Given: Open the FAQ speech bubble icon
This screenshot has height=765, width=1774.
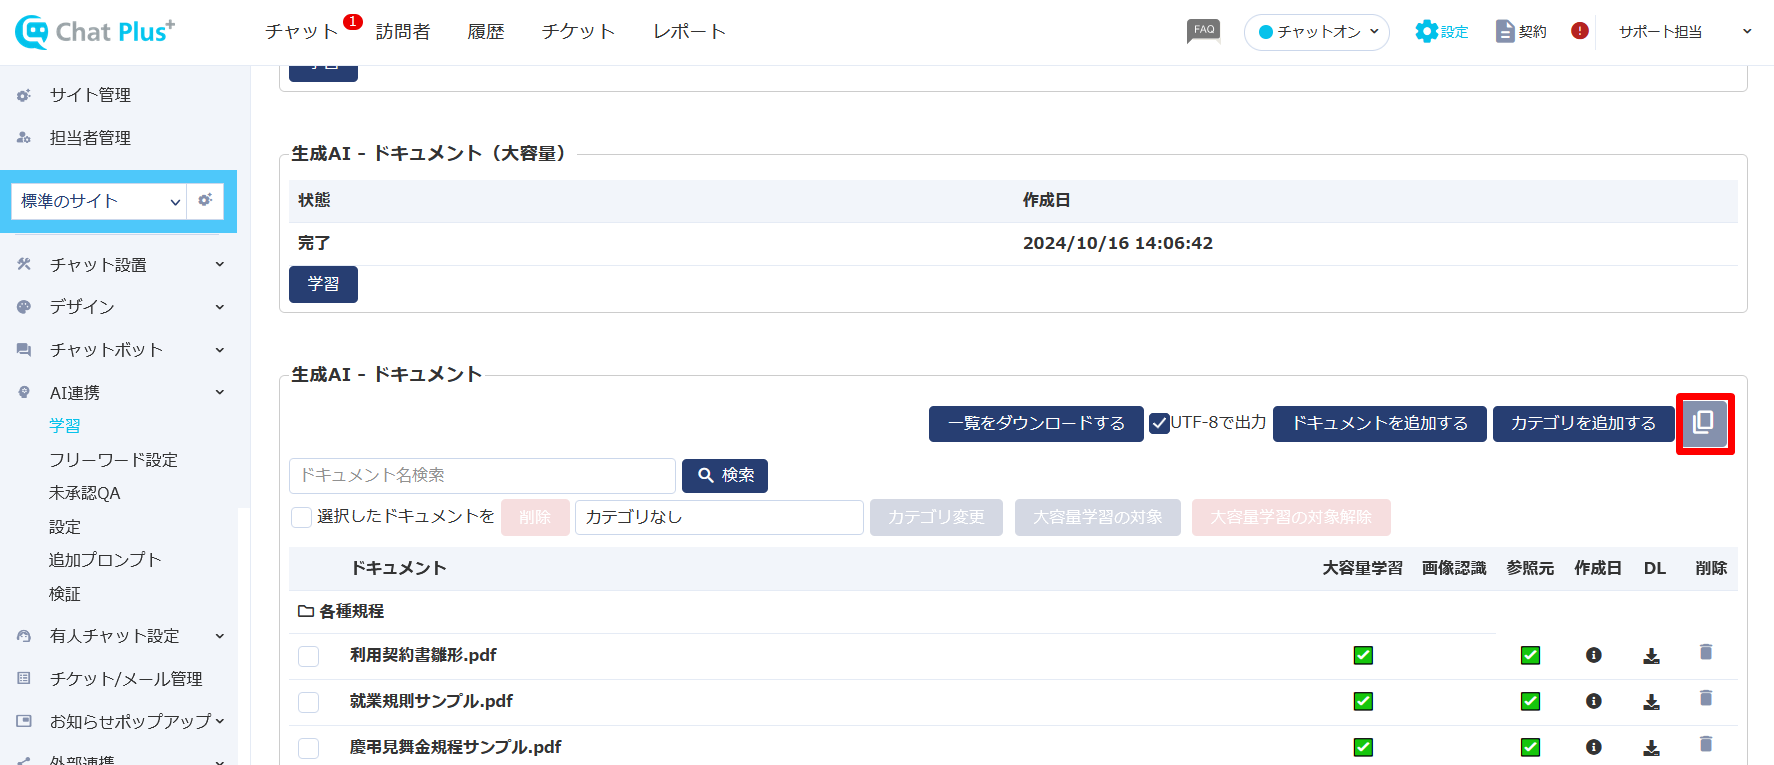Looking at the screenshot, I should tap(1203, 31).
